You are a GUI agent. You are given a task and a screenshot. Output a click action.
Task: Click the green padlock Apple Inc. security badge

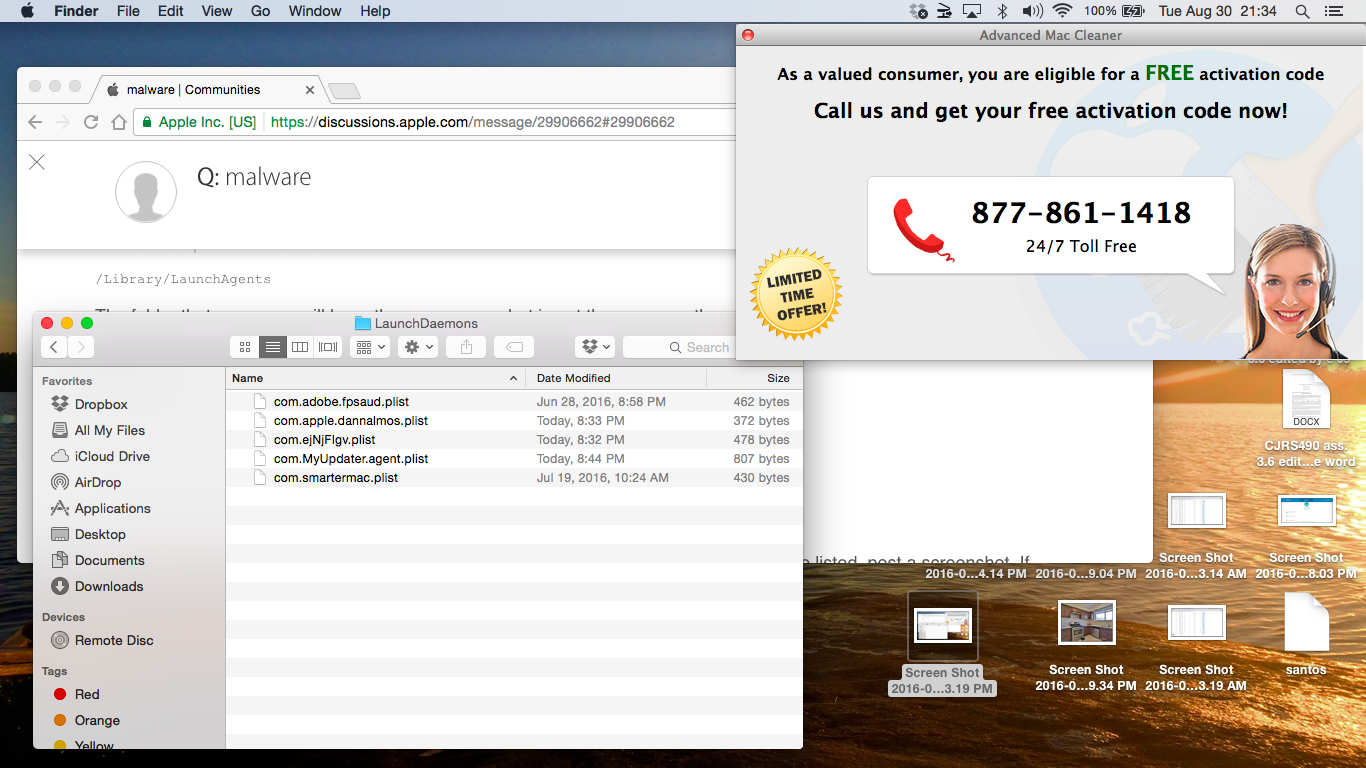(199, 122)
